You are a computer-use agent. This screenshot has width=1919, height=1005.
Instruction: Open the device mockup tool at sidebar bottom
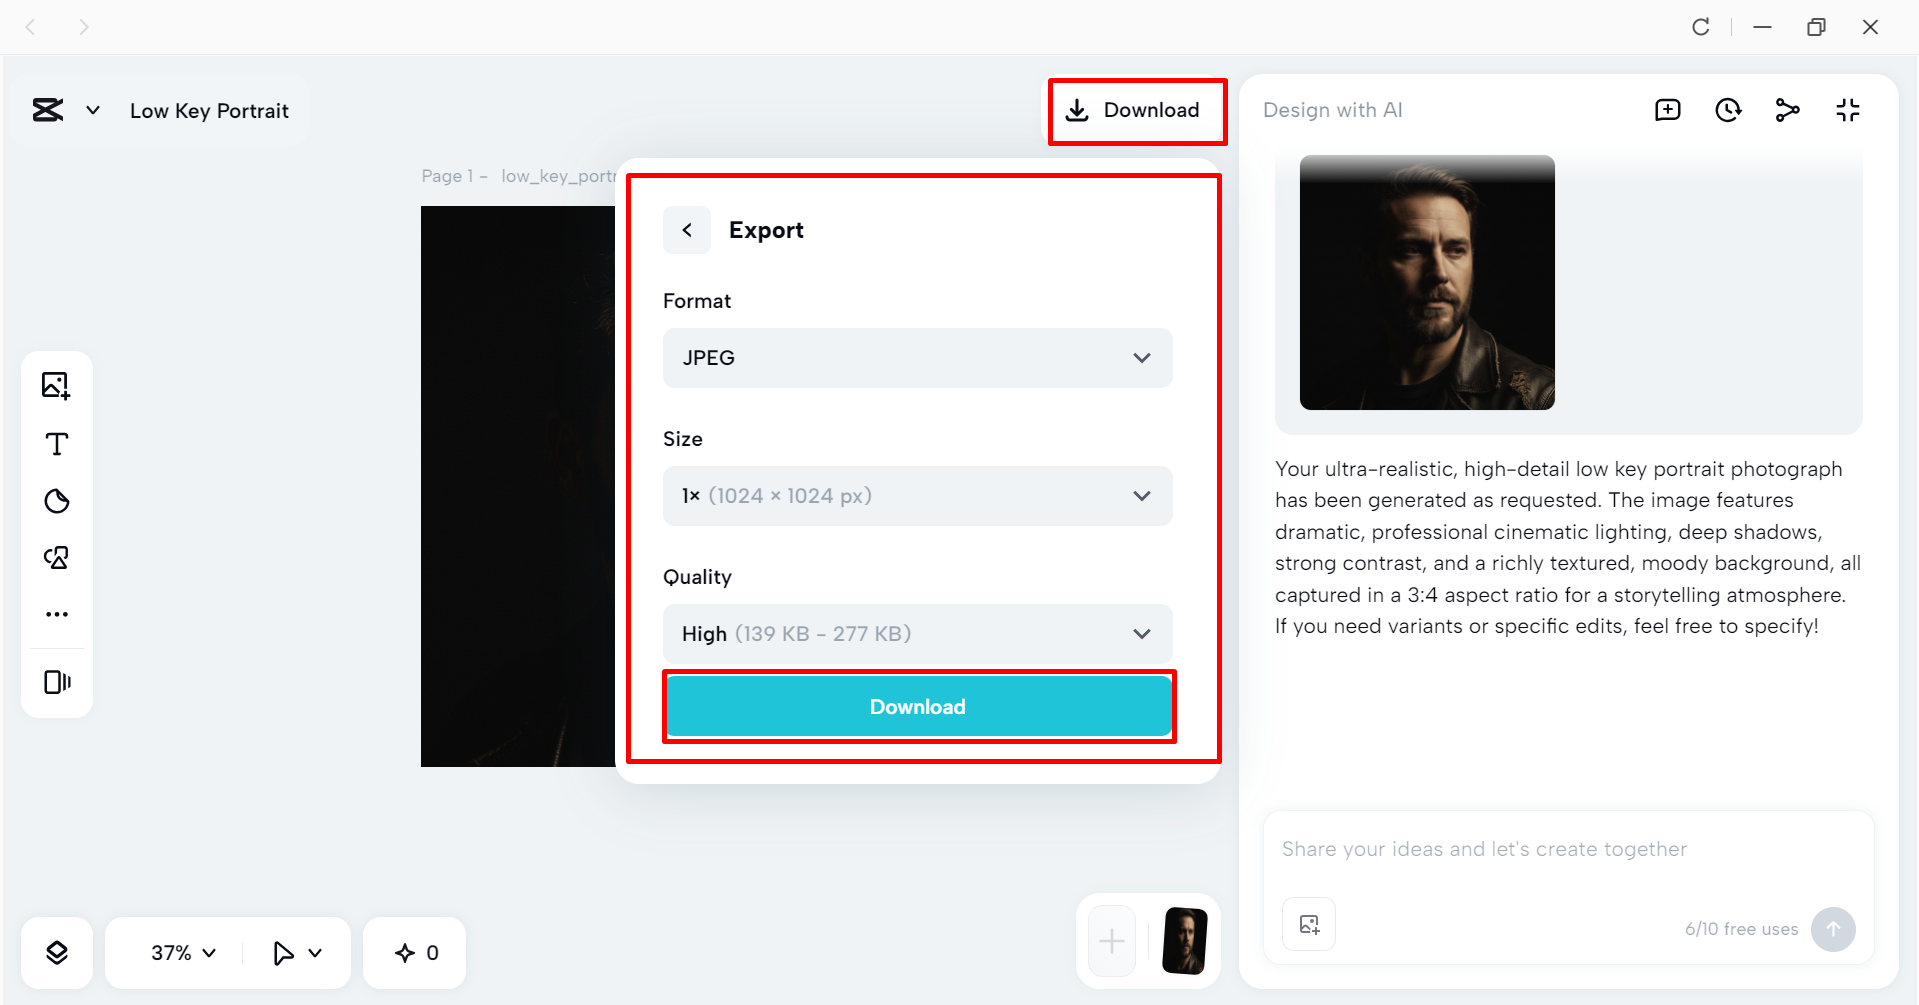point(57,682)
